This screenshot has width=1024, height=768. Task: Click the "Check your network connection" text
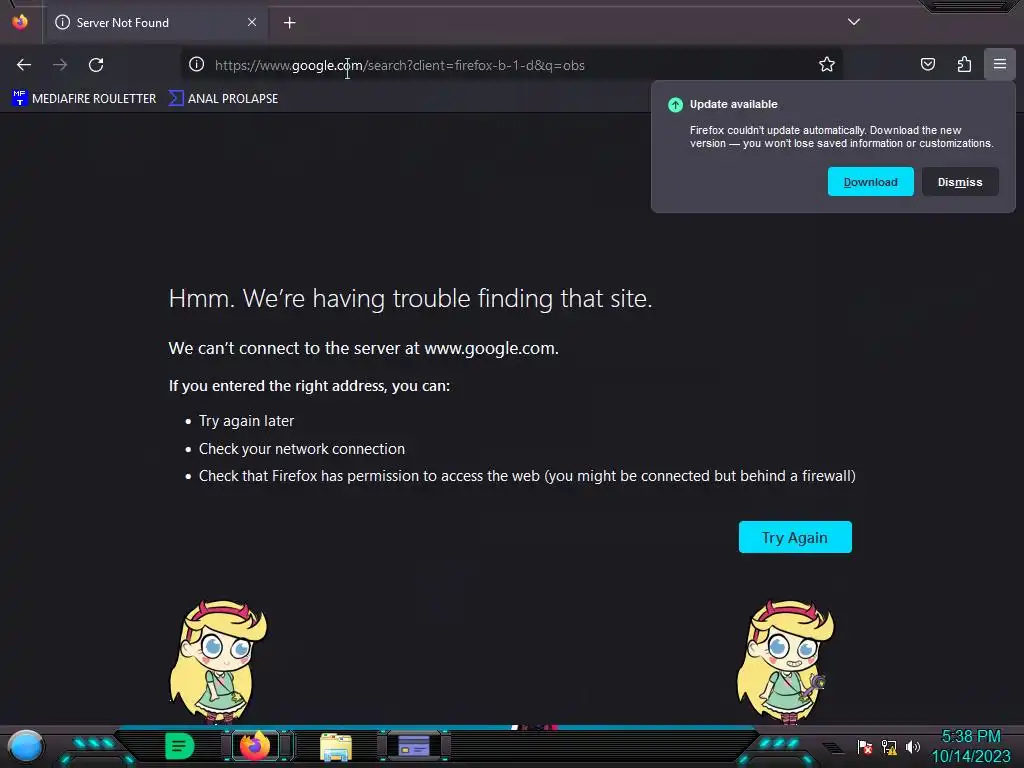click(302, 449)
